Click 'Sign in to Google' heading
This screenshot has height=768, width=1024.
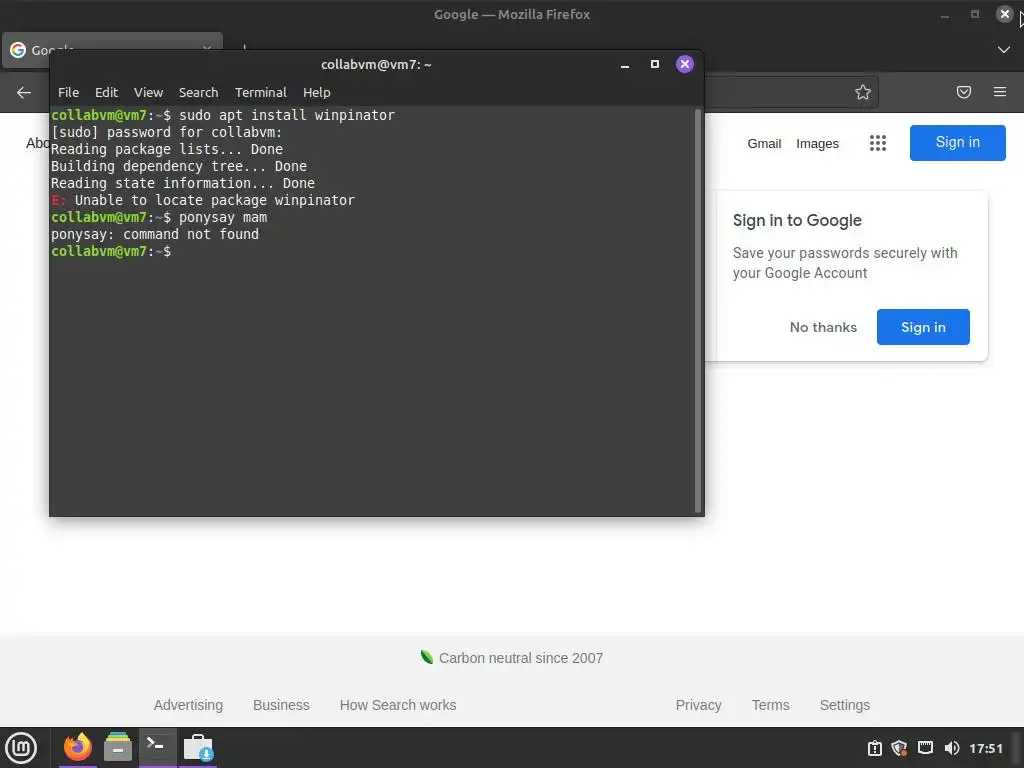(797, 221)
